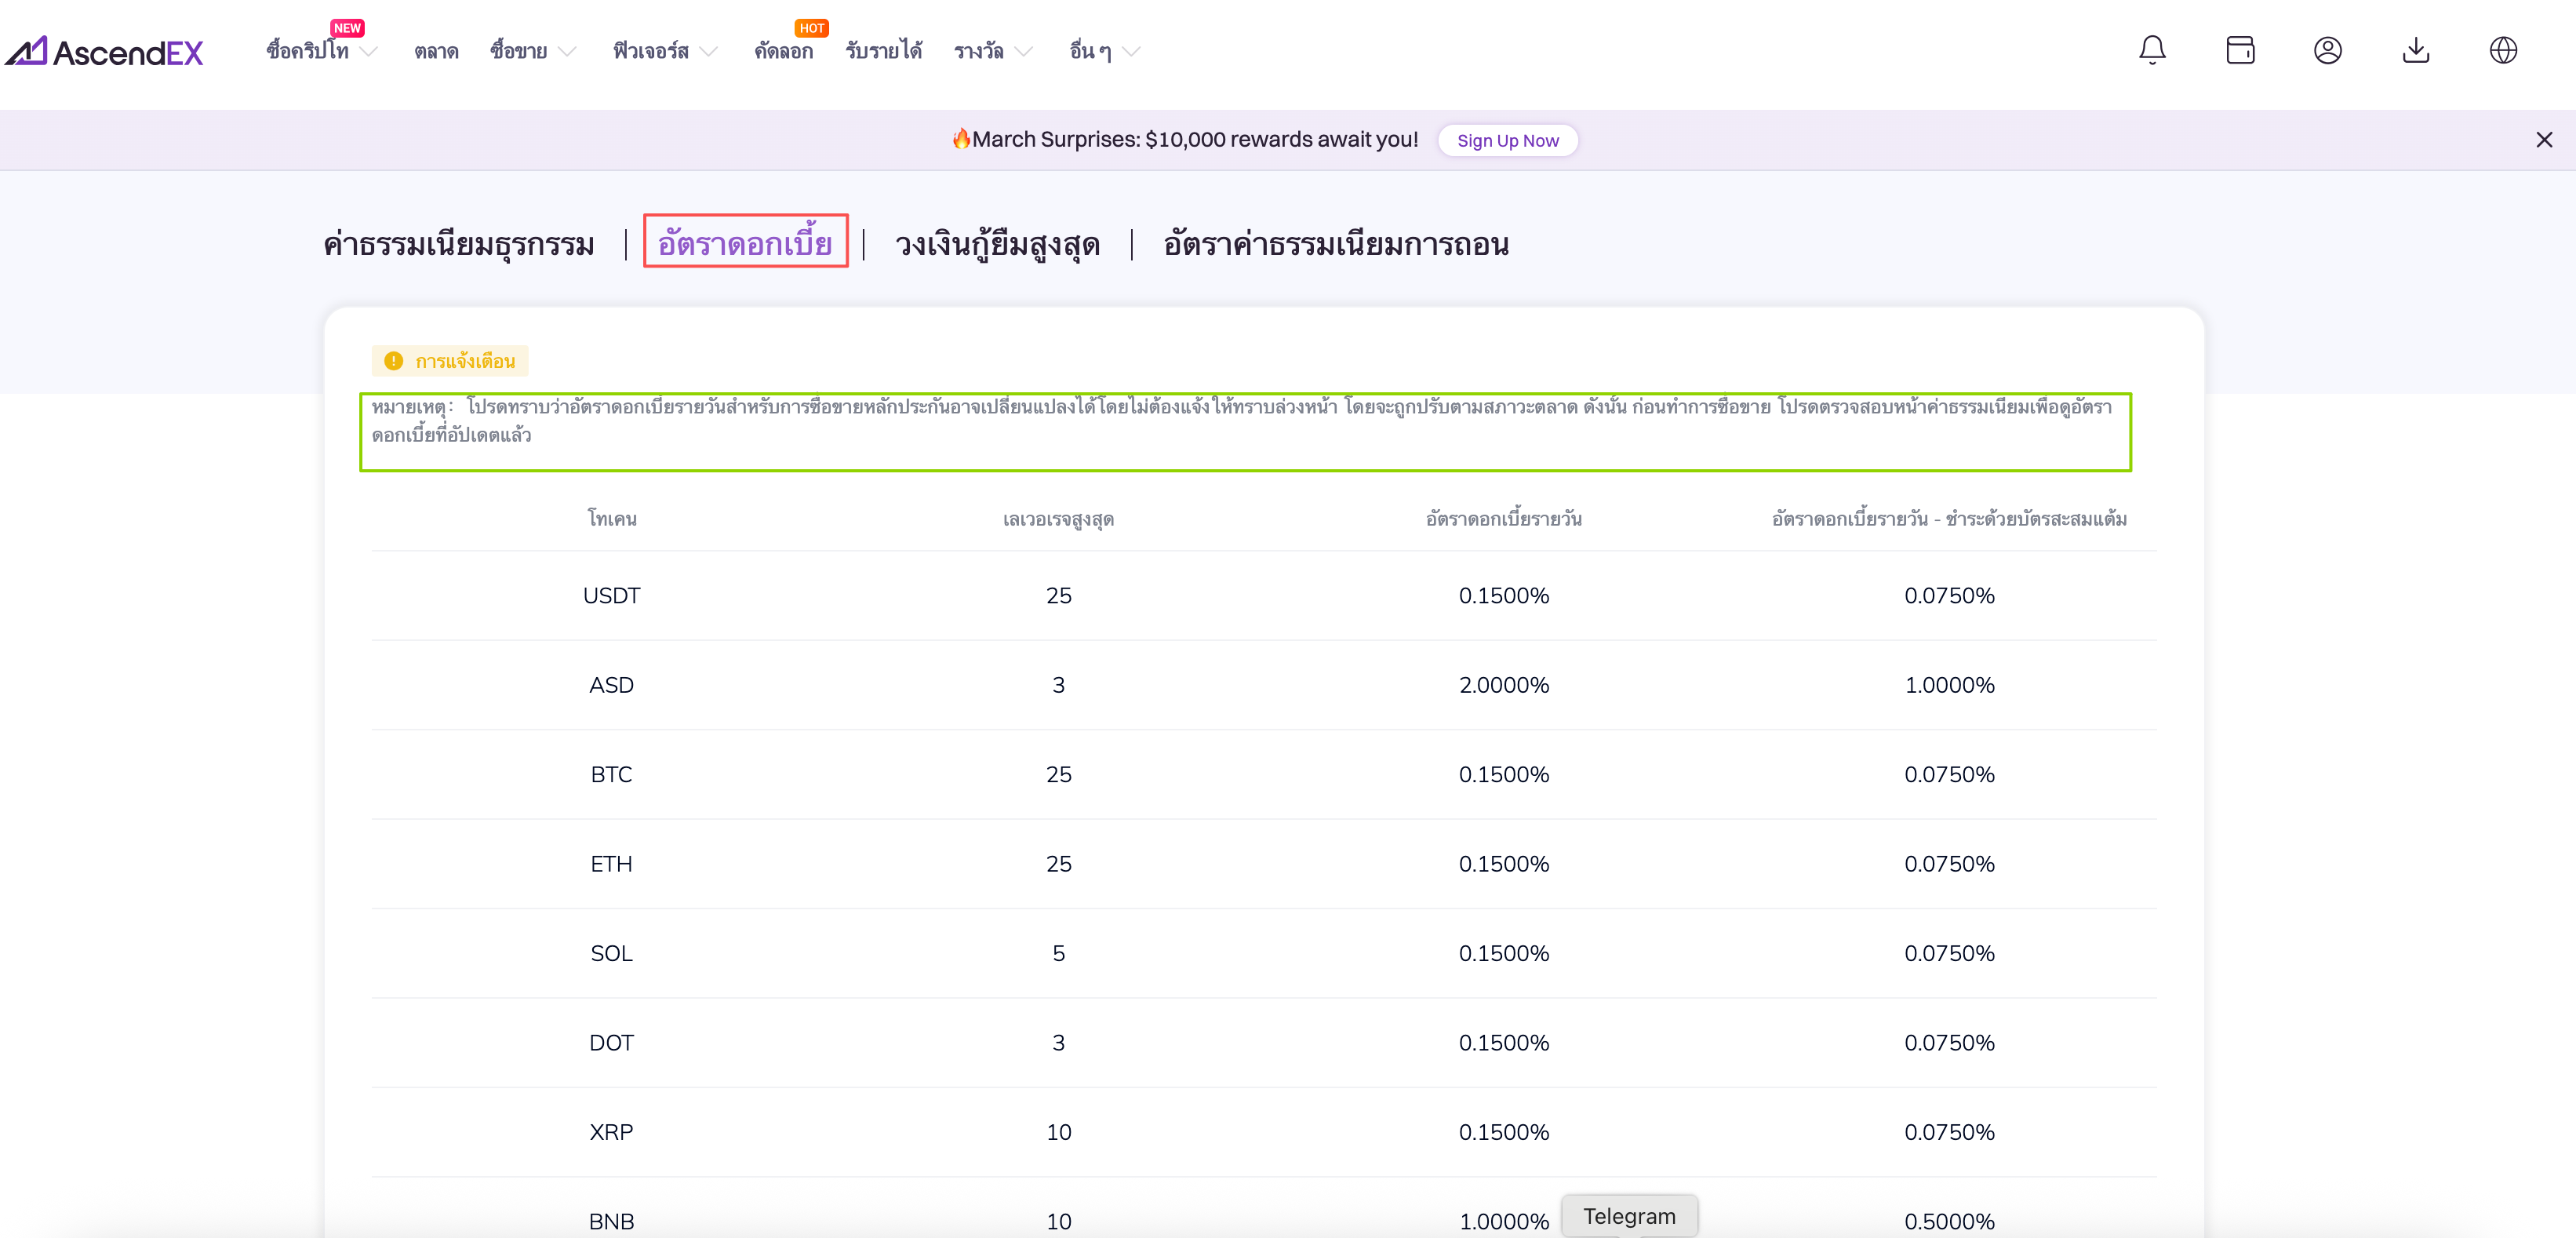Open the notifications bell icon
The height and width of the screenshot is (1238, 2576).
tap(2152, 50)
